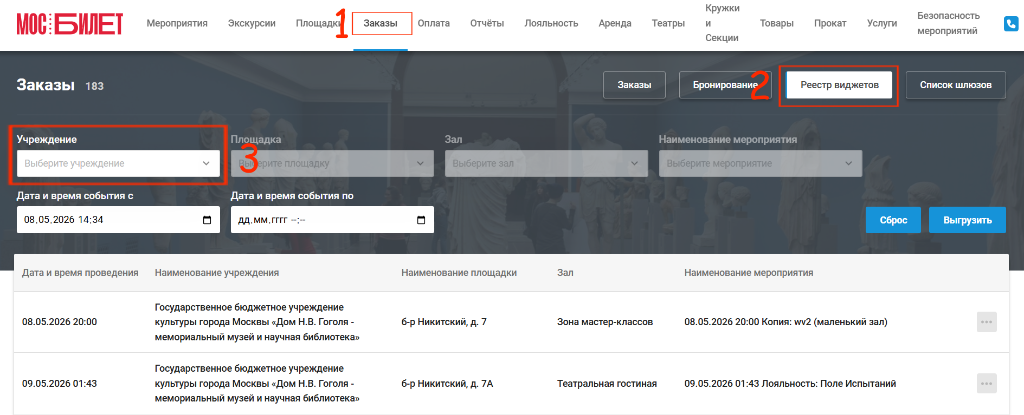This screenshot has height=415, width=1024.
Task: Open the Мероприятия section
Action: [x=177, y=24]
